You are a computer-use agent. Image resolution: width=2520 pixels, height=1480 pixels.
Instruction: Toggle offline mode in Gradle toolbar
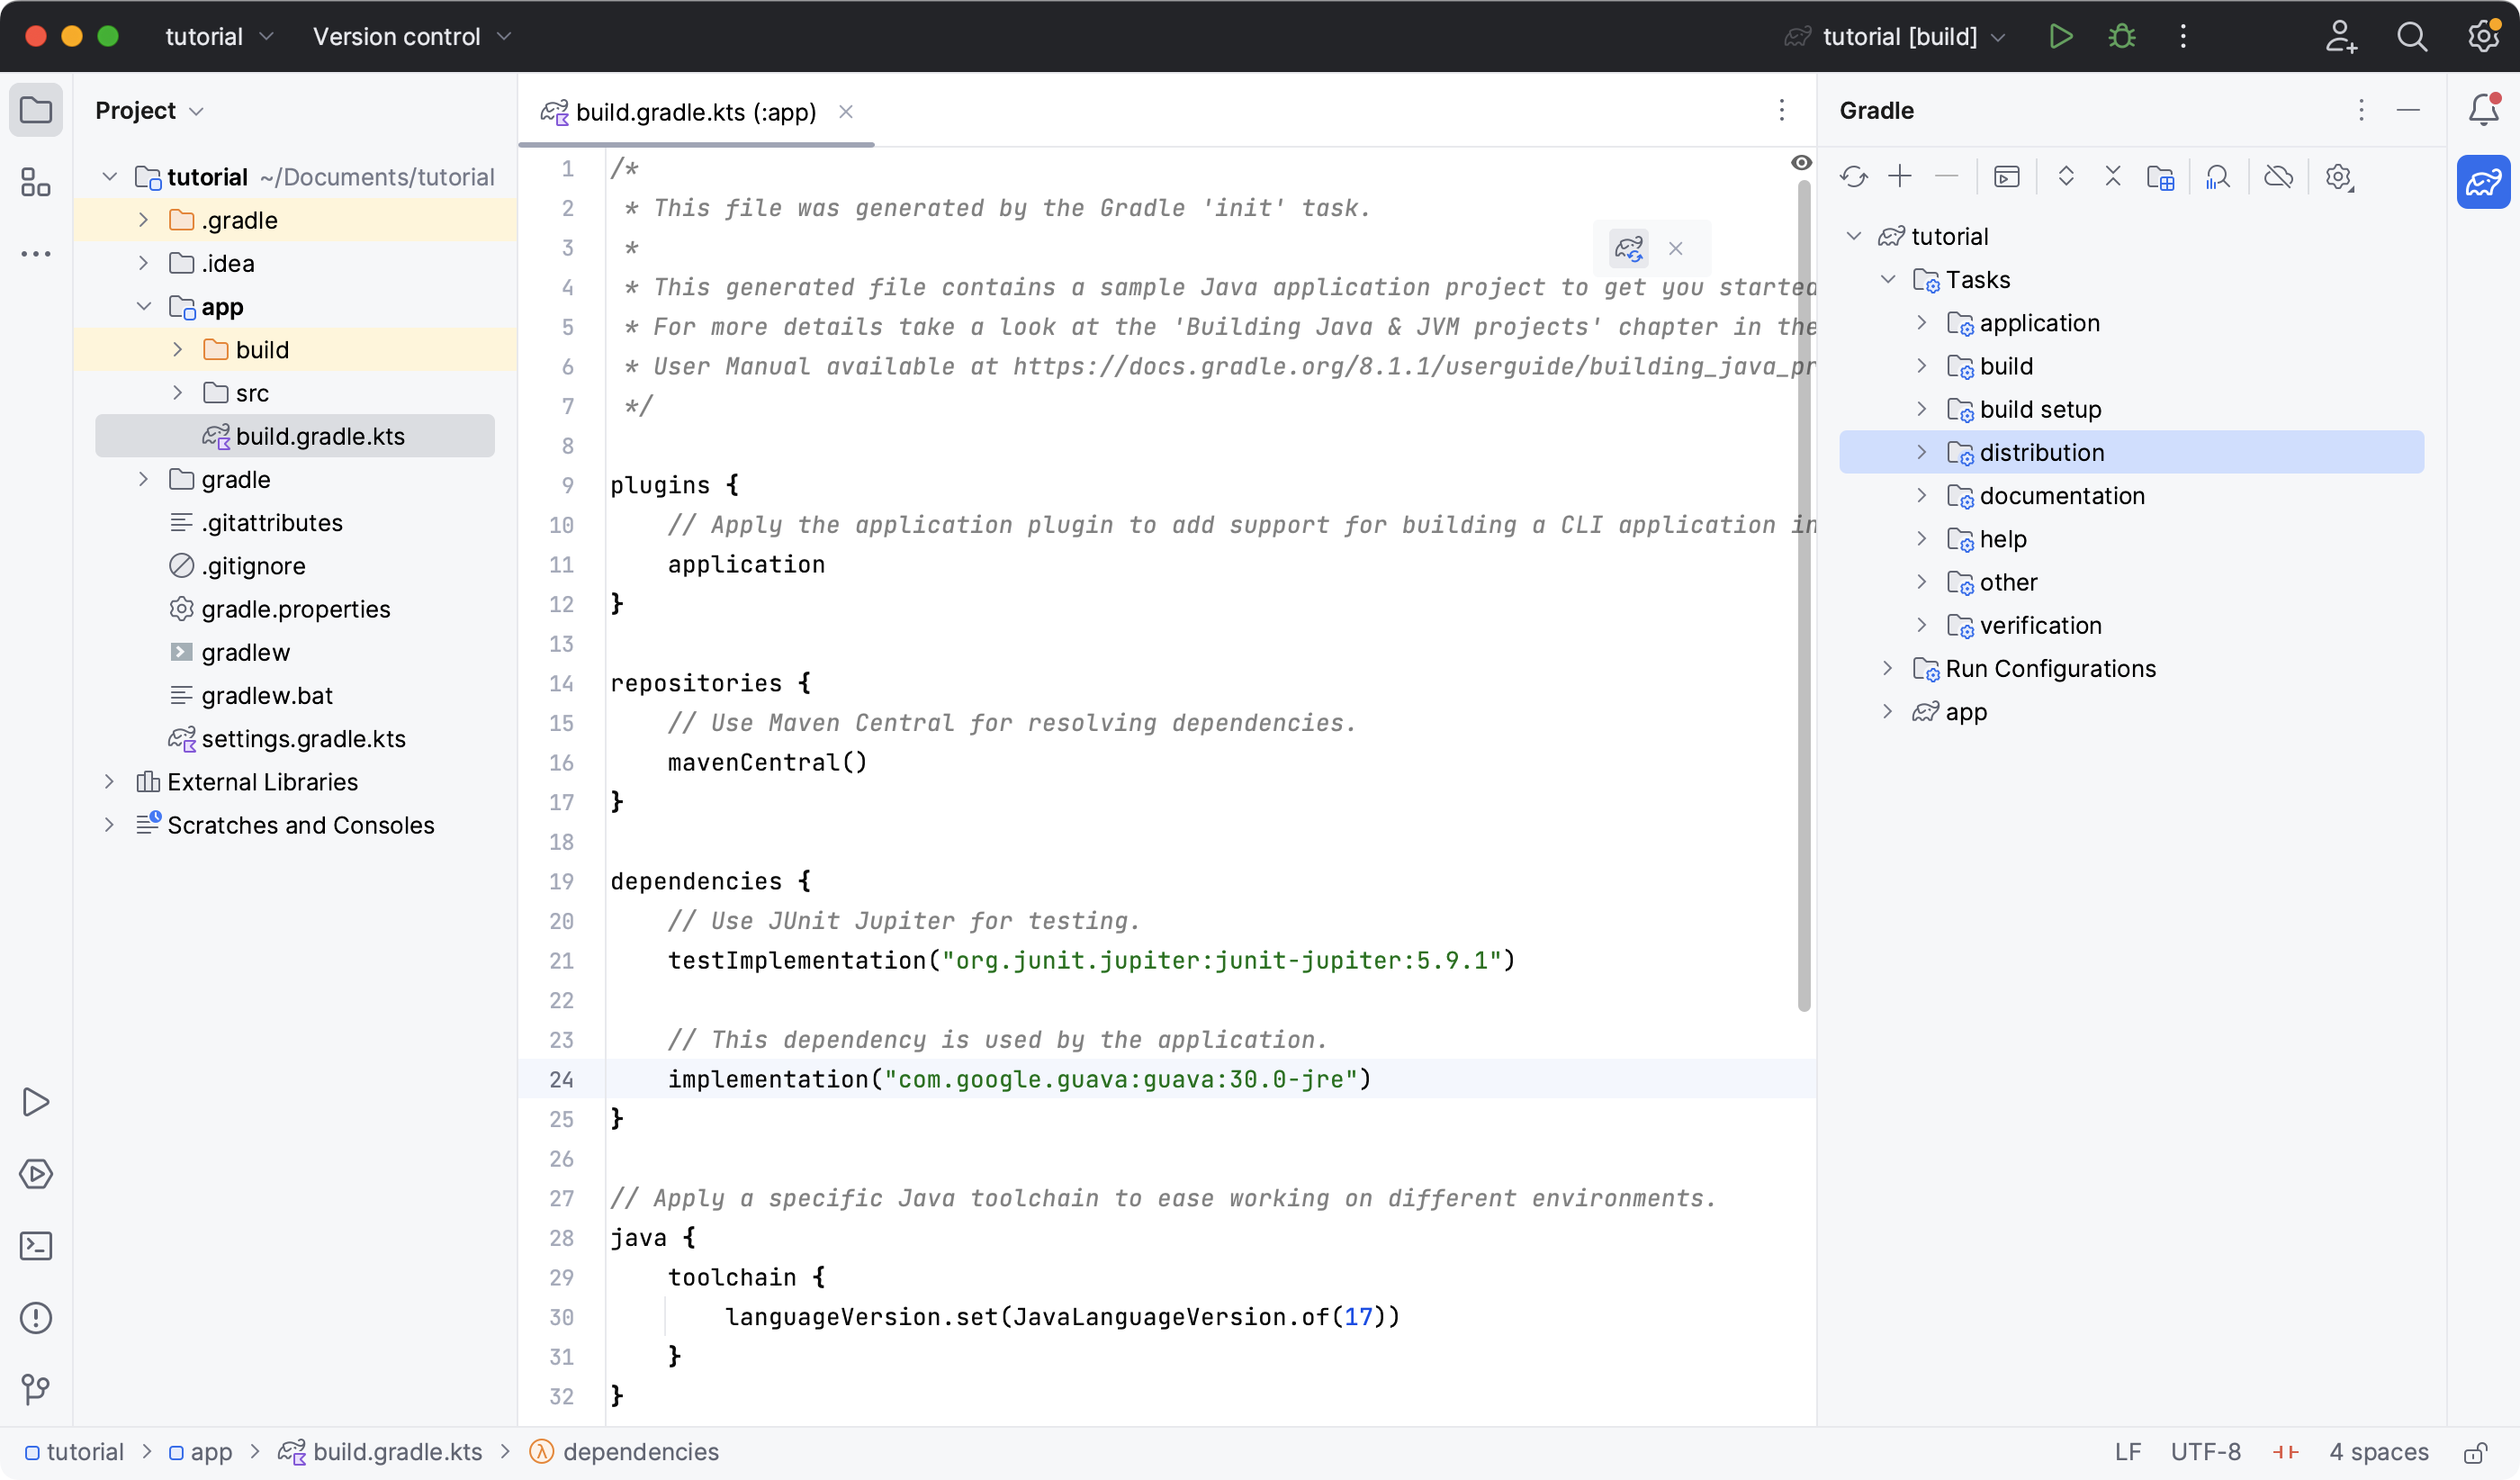[2278, 177]
